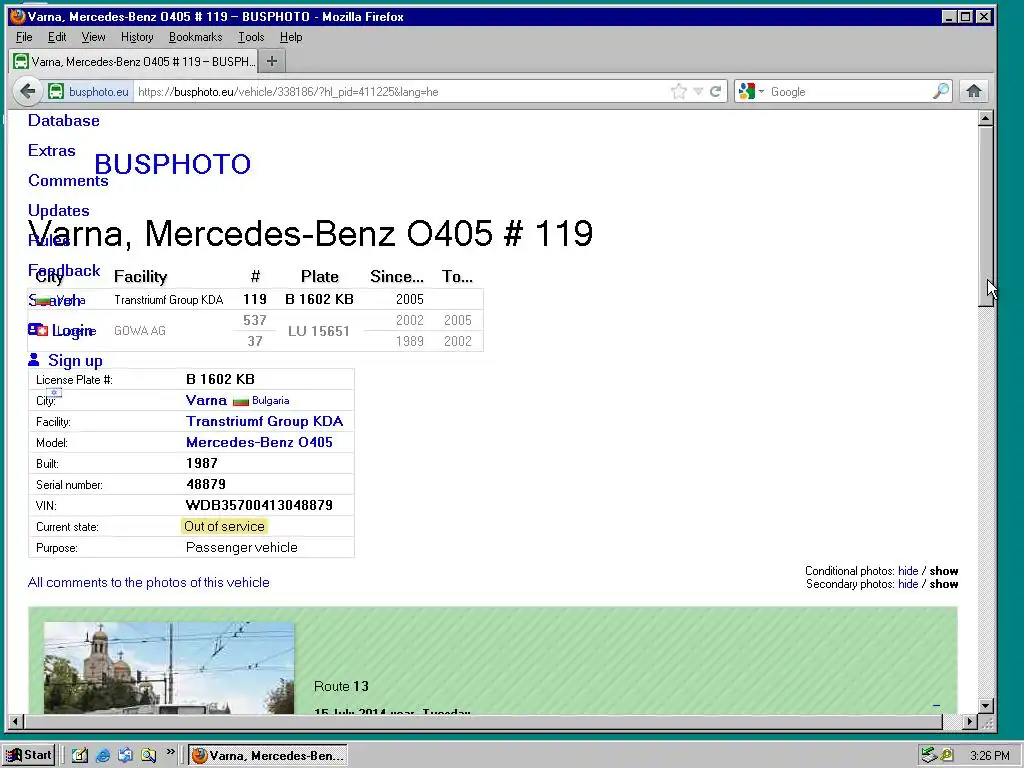Open the Mercedes-Benz O405 model link
The width and height of the screenshot is (1024, 768).
click(x=259, y=442)
